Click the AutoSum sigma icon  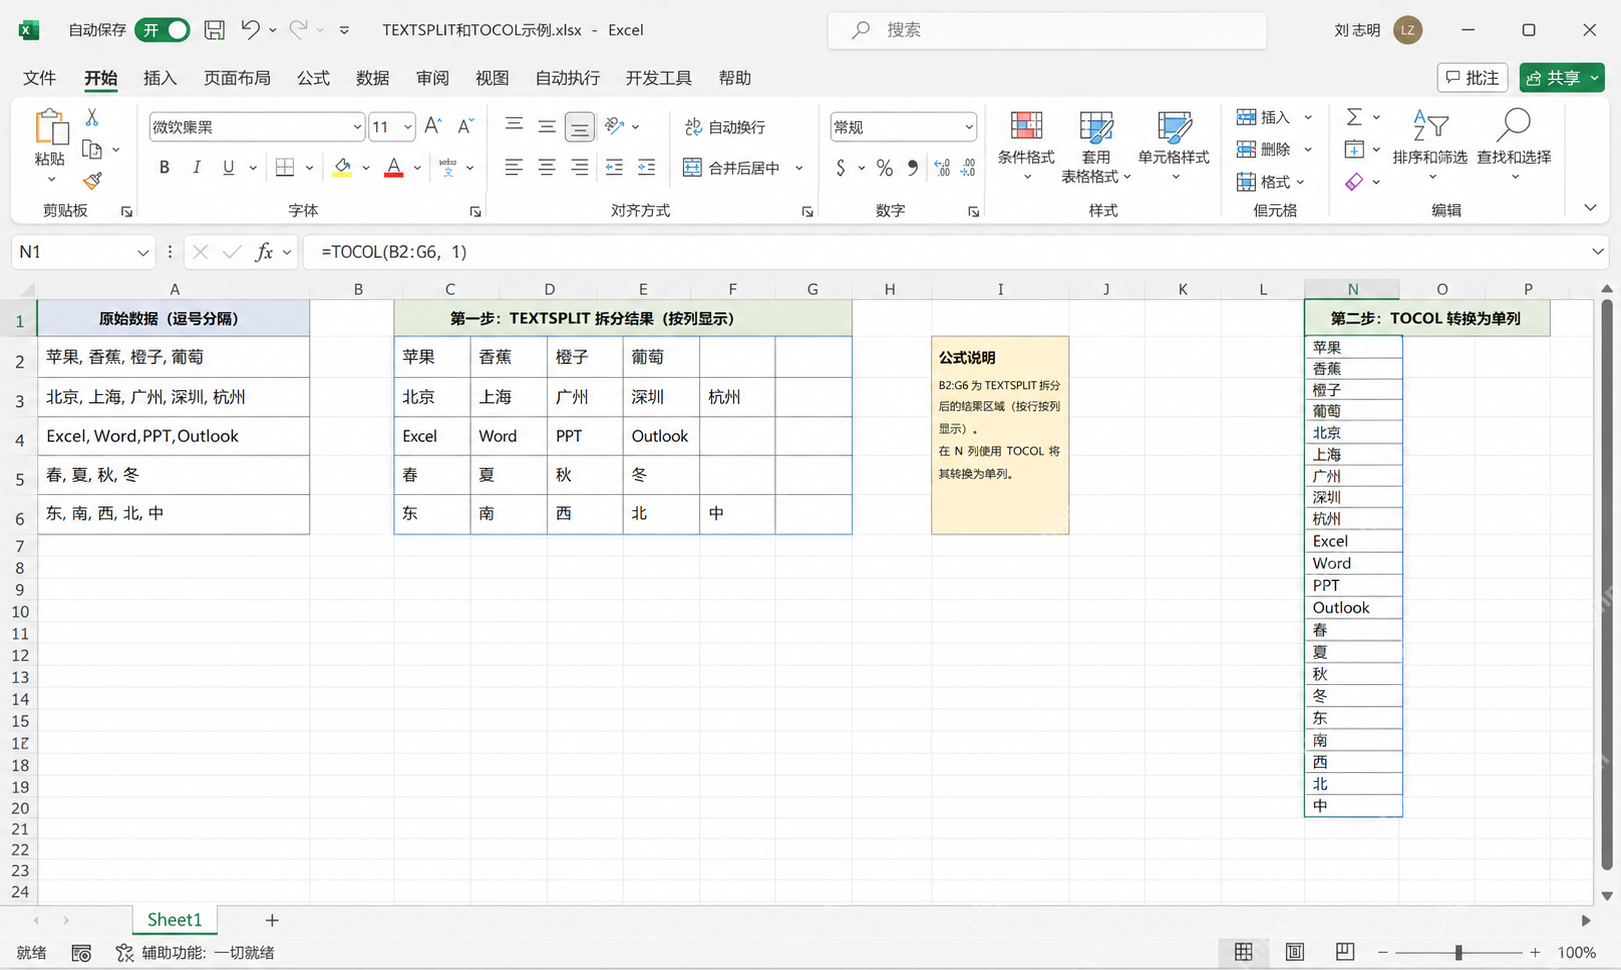[x=1354, y=117]
